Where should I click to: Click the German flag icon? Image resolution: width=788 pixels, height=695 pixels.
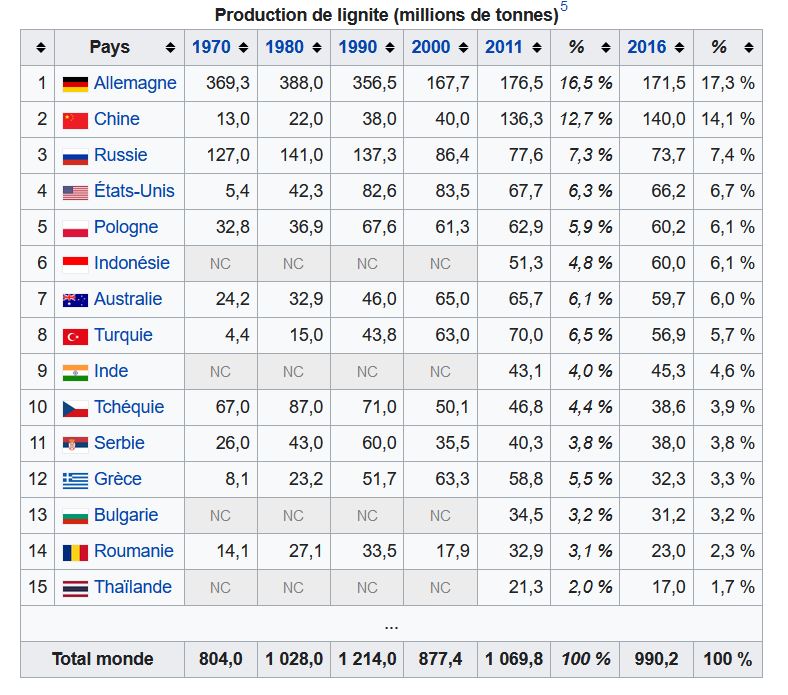[75, 84]
